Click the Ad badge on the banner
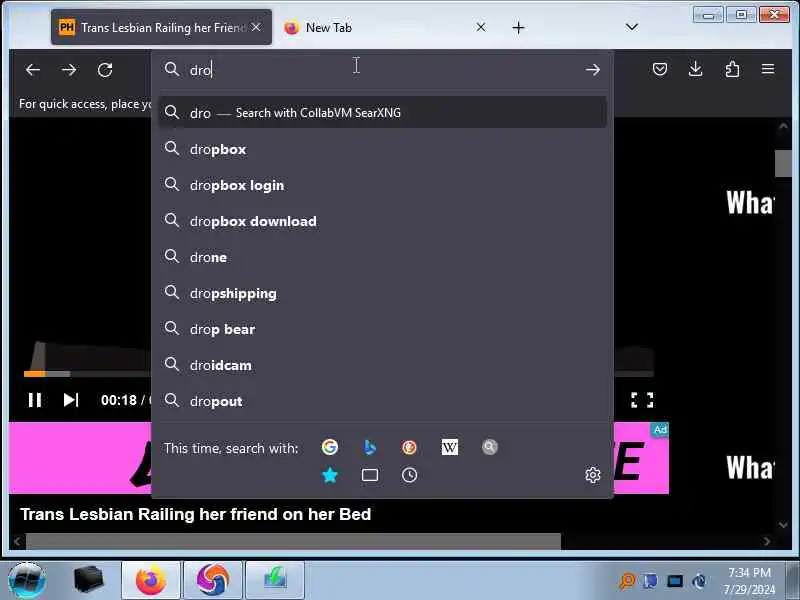800x600 pixels. pos(660,430)
